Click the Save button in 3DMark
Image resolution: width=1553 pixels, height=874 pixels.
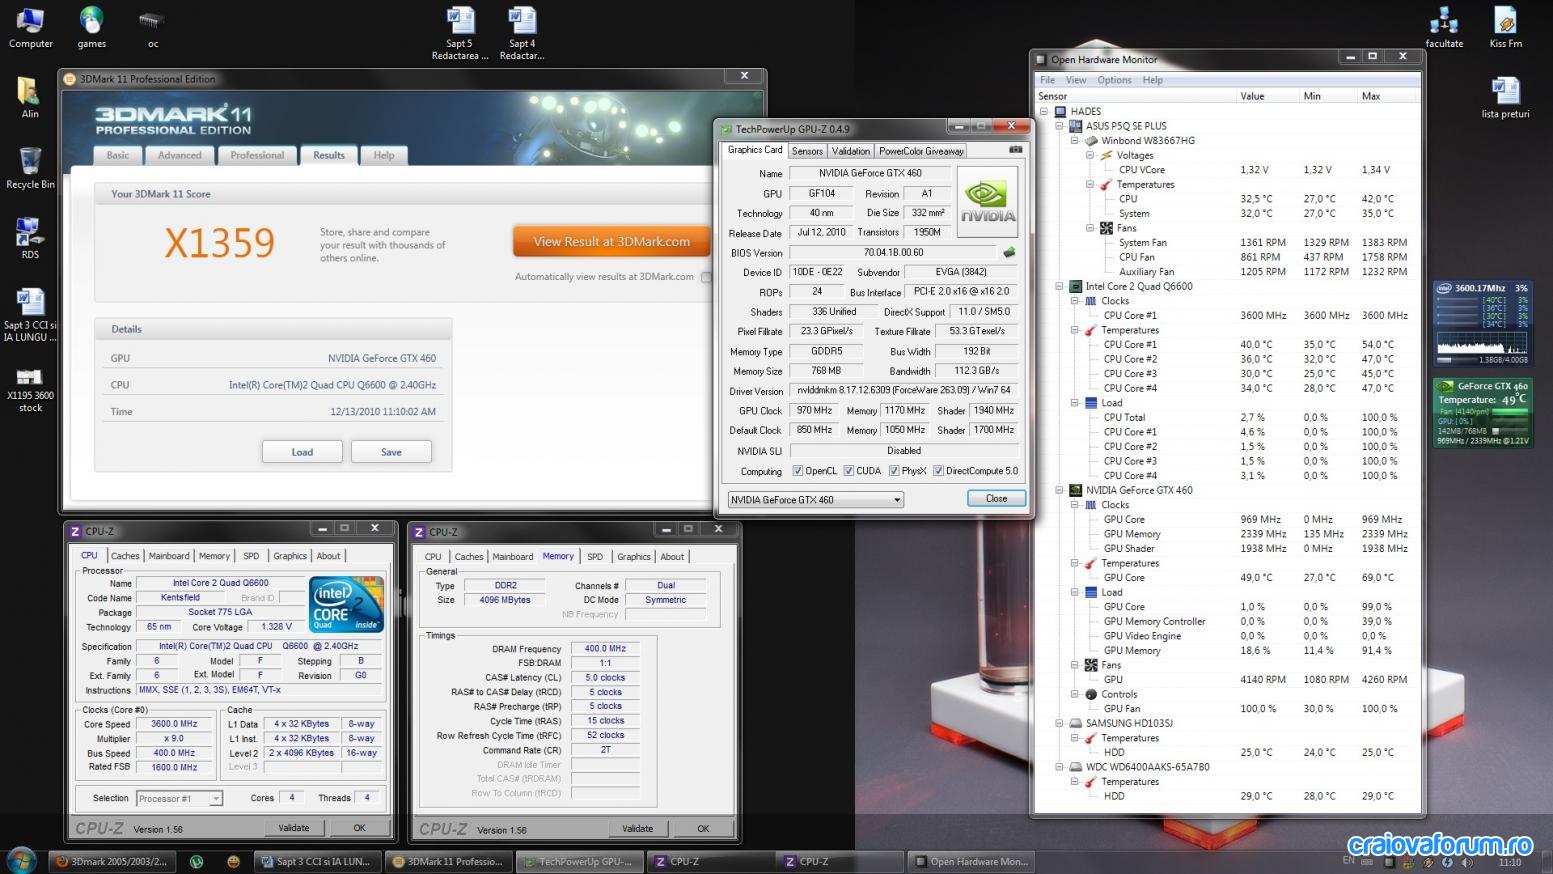[x=391, y=452]
